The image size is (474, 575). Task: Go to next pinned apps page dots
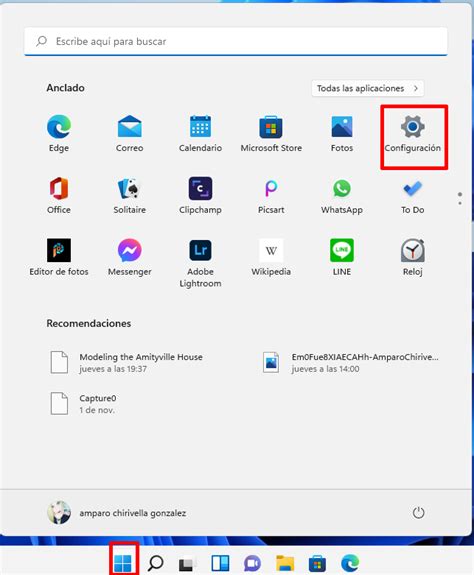click(460, 198)
